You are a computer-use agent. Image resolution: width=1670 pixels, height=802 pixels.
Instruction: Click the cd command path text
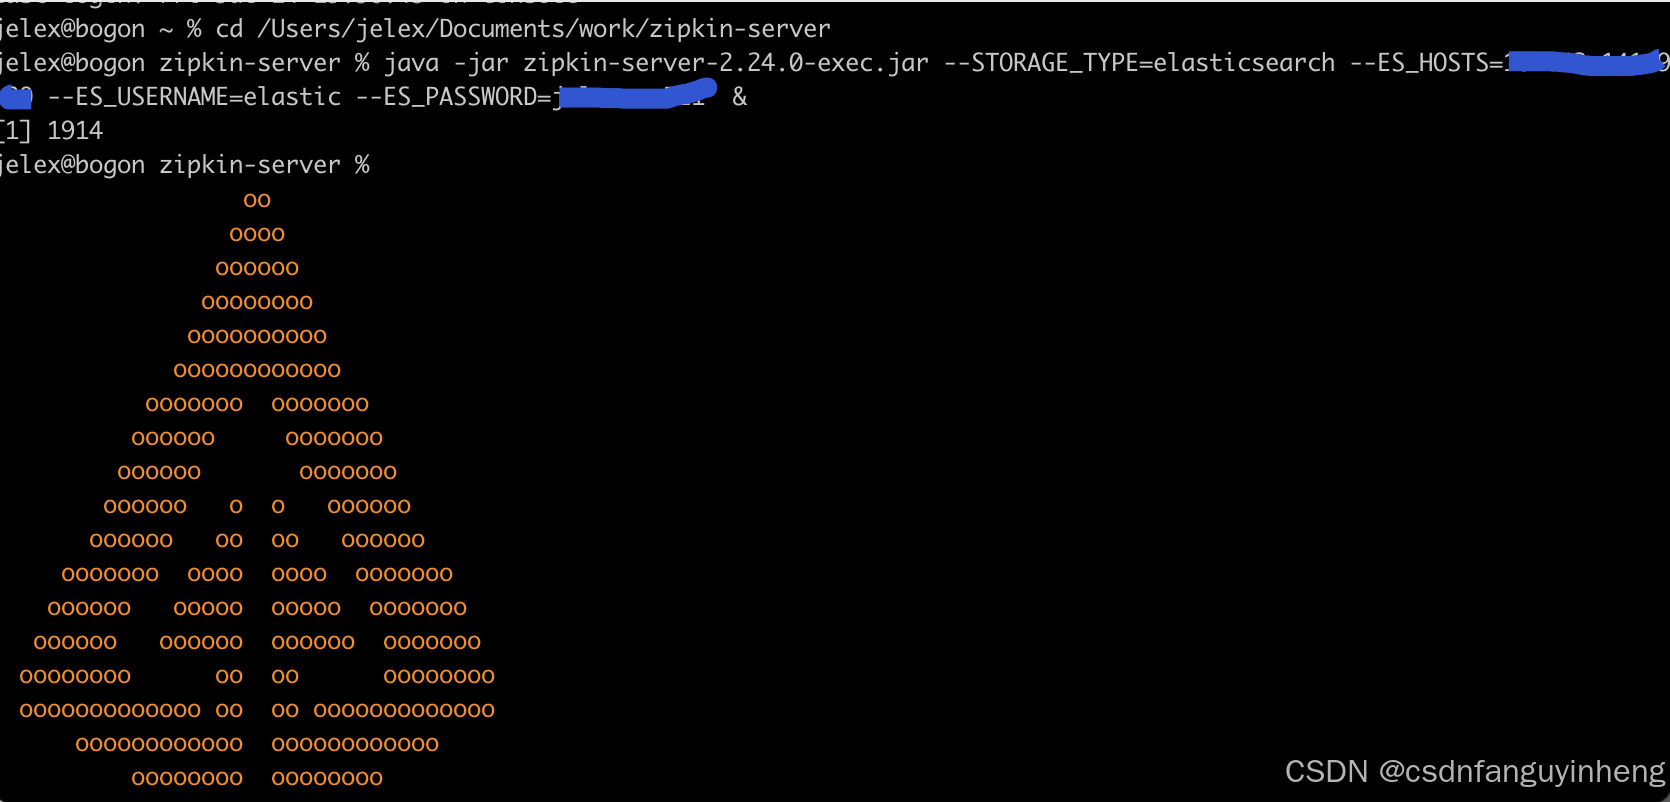[543, 29]
